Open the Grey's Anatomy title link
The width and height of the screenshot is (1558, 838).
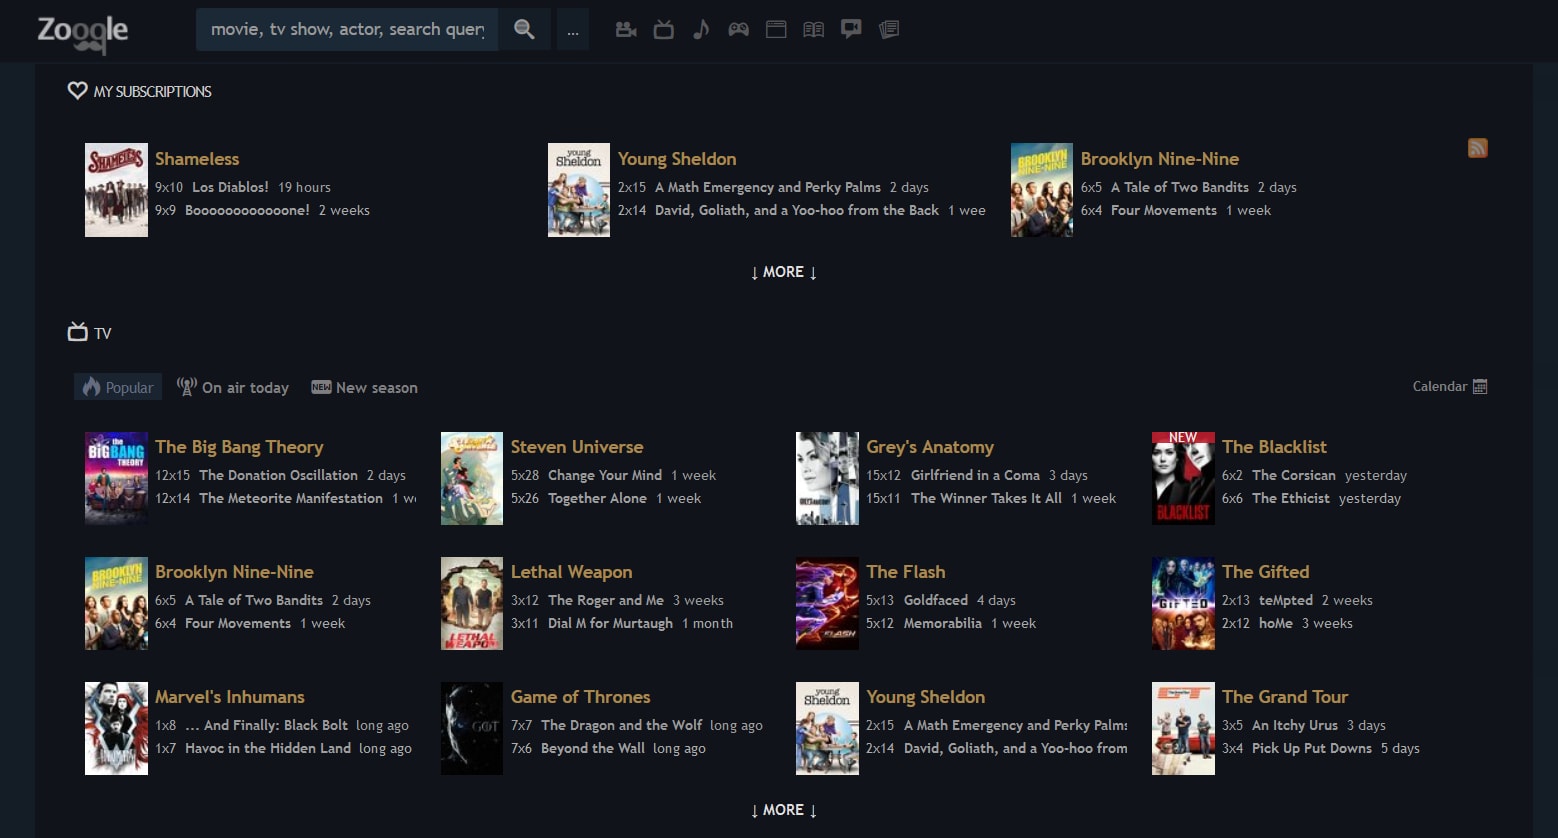click(930, 447)
